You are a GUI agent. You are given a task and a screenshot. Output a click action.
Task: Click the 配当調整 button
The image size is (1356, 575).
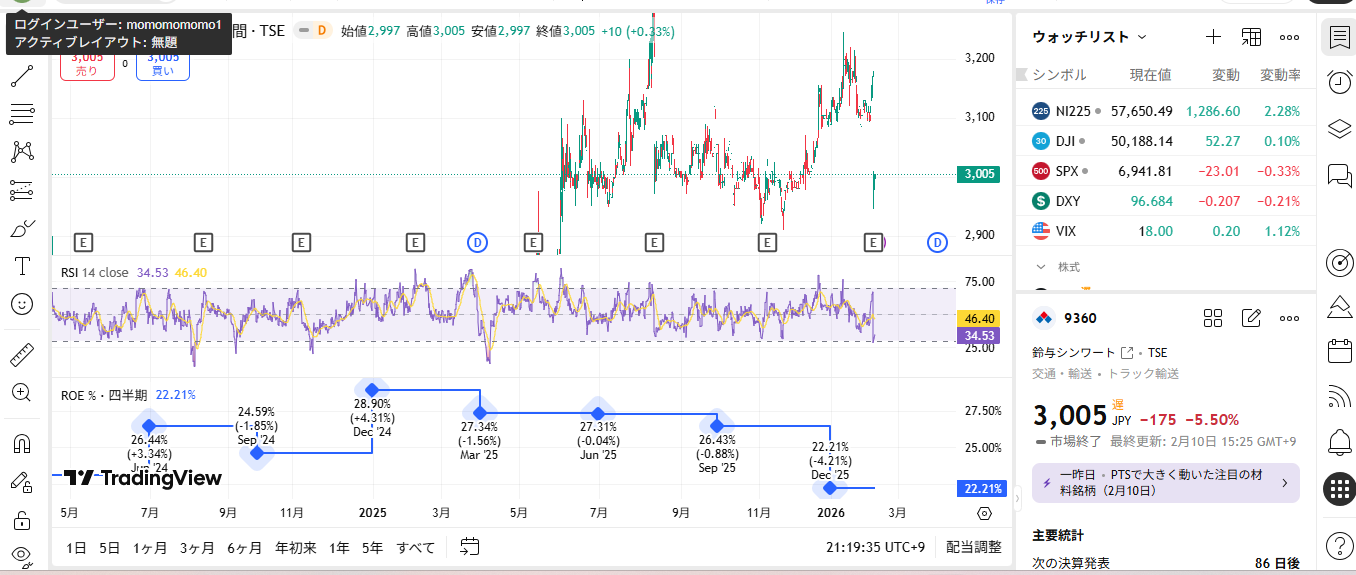tap(973, 547)
